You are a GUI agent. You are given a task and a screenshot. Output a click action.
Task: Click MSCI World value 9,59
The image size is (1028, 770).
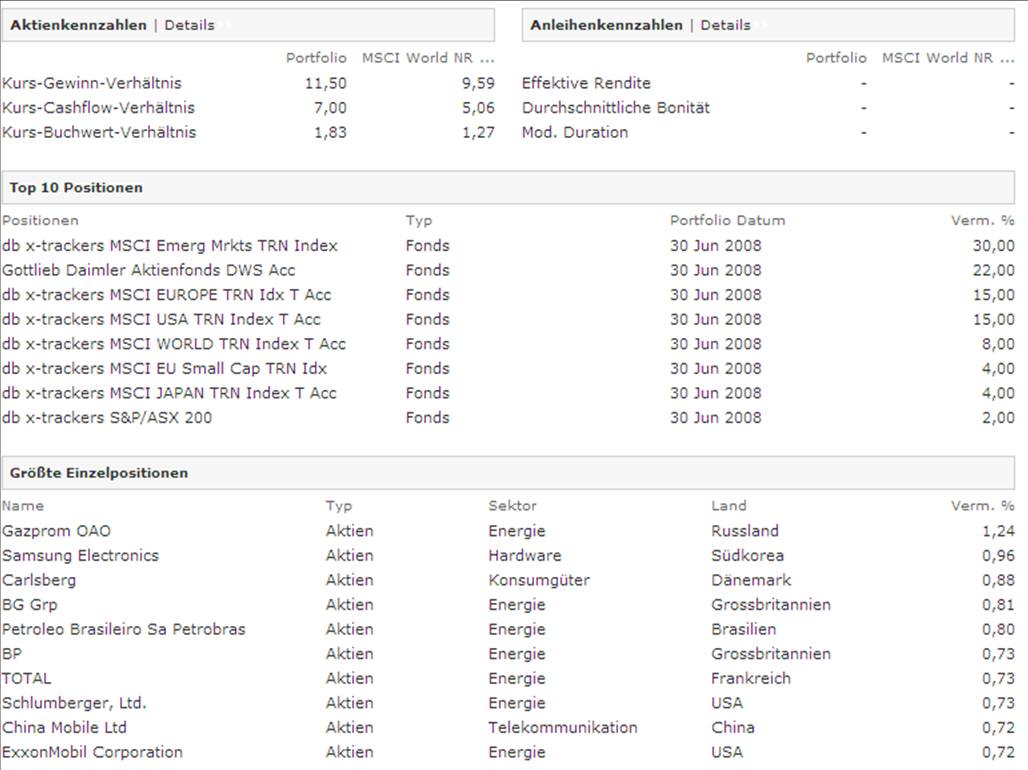[478, 83]
